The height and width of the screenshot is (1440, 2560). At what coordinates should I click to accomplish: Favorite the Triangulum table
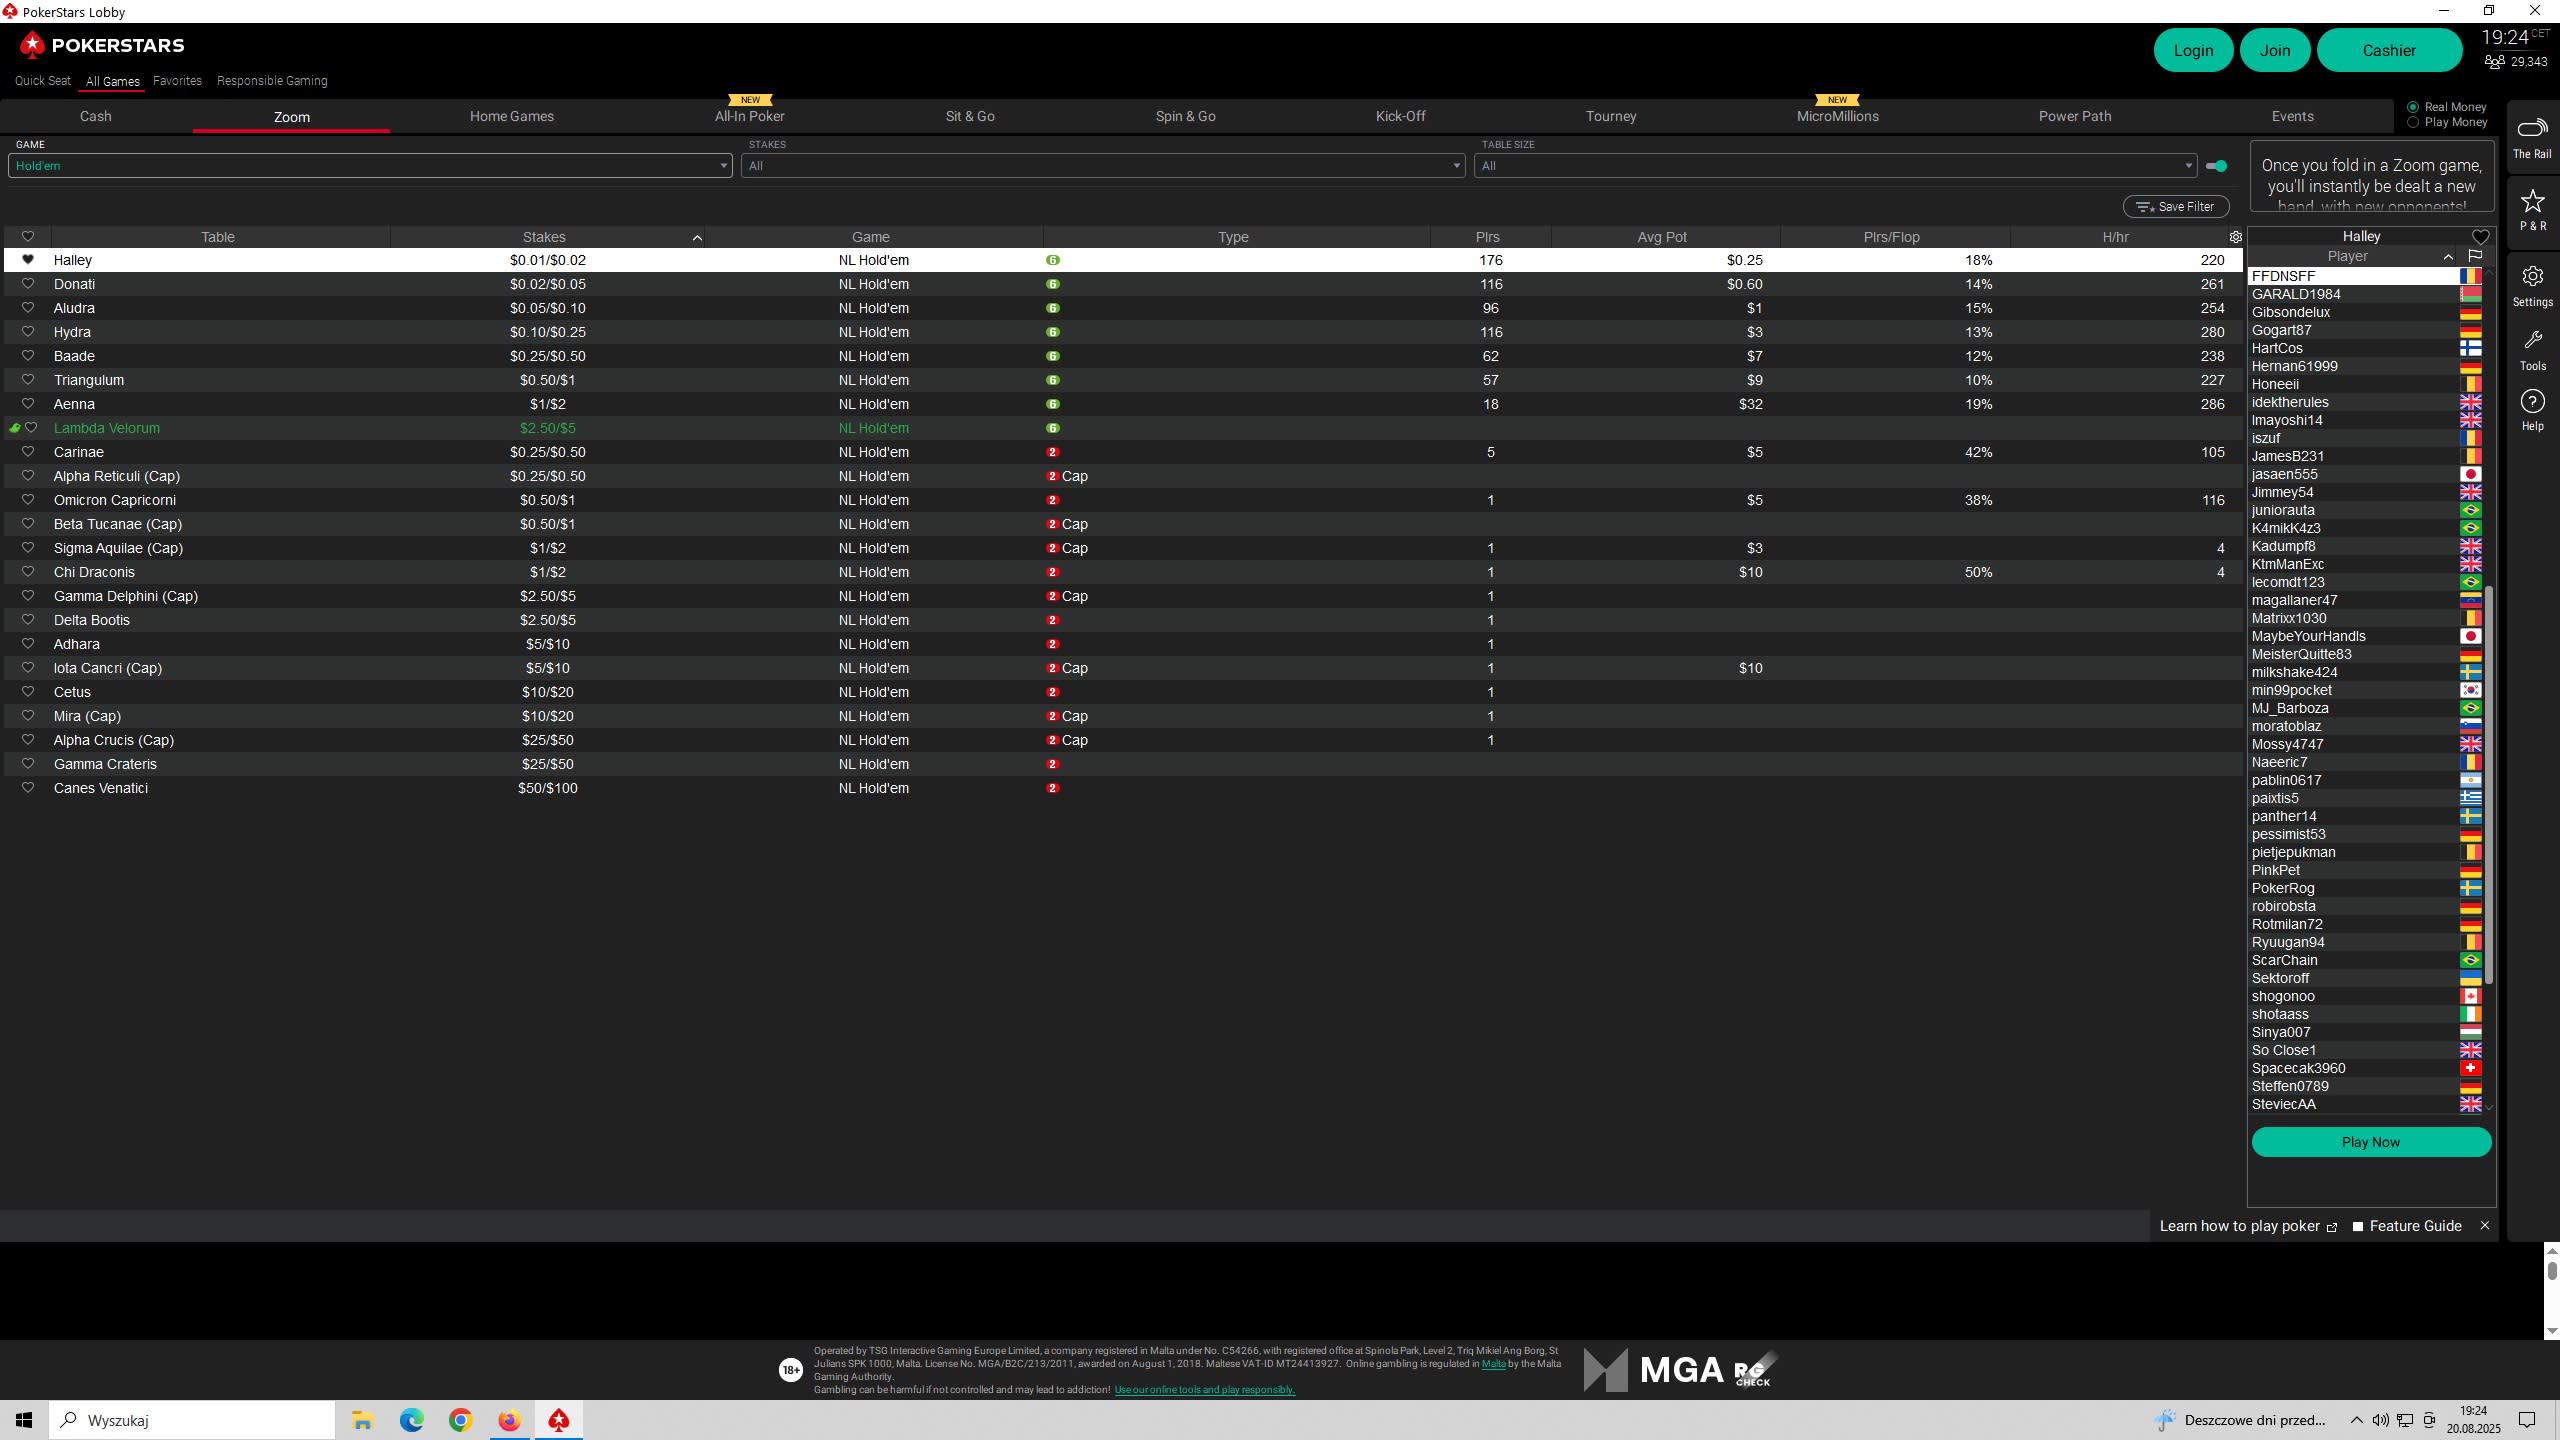(x=28, y=380)
